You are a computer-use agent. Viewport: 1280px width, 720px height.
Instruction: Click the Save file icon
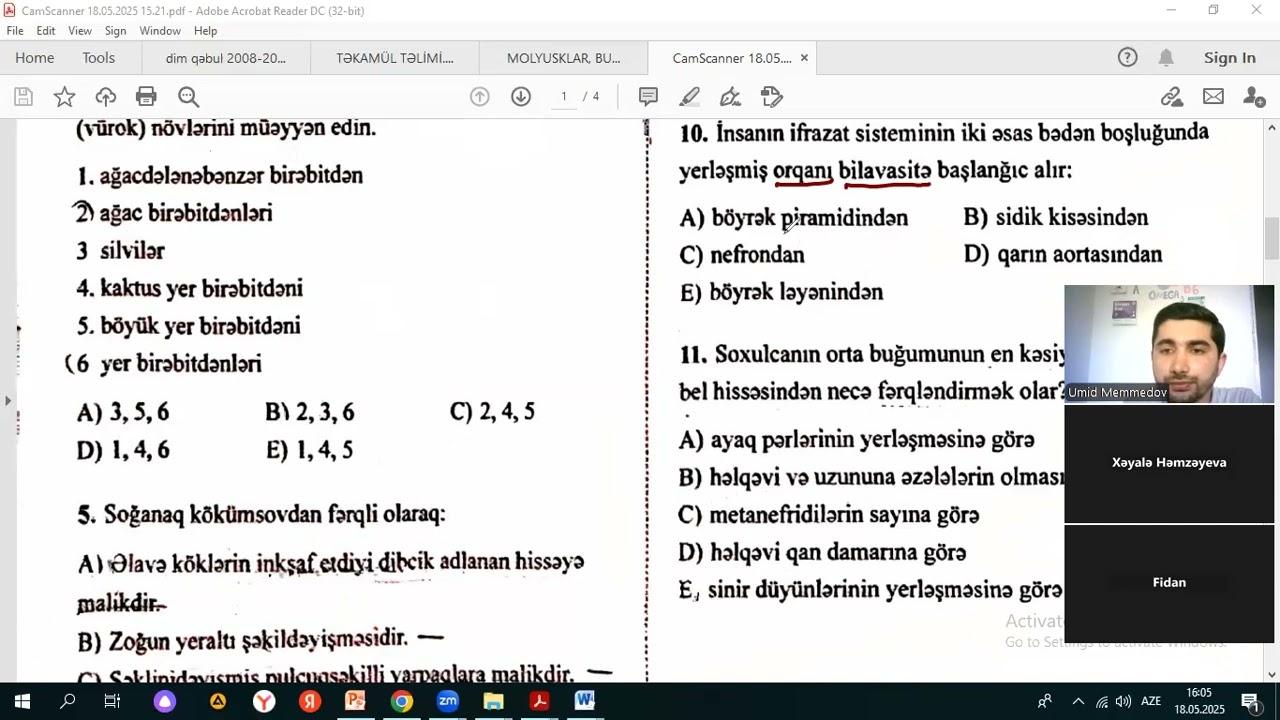point(23,97)
